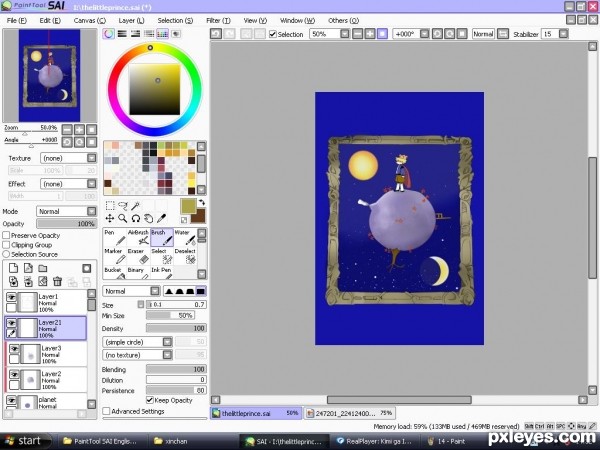Screen dimensions: 600x450
Task: Open the Canvas menu
Action: click(x=90, y=21)
